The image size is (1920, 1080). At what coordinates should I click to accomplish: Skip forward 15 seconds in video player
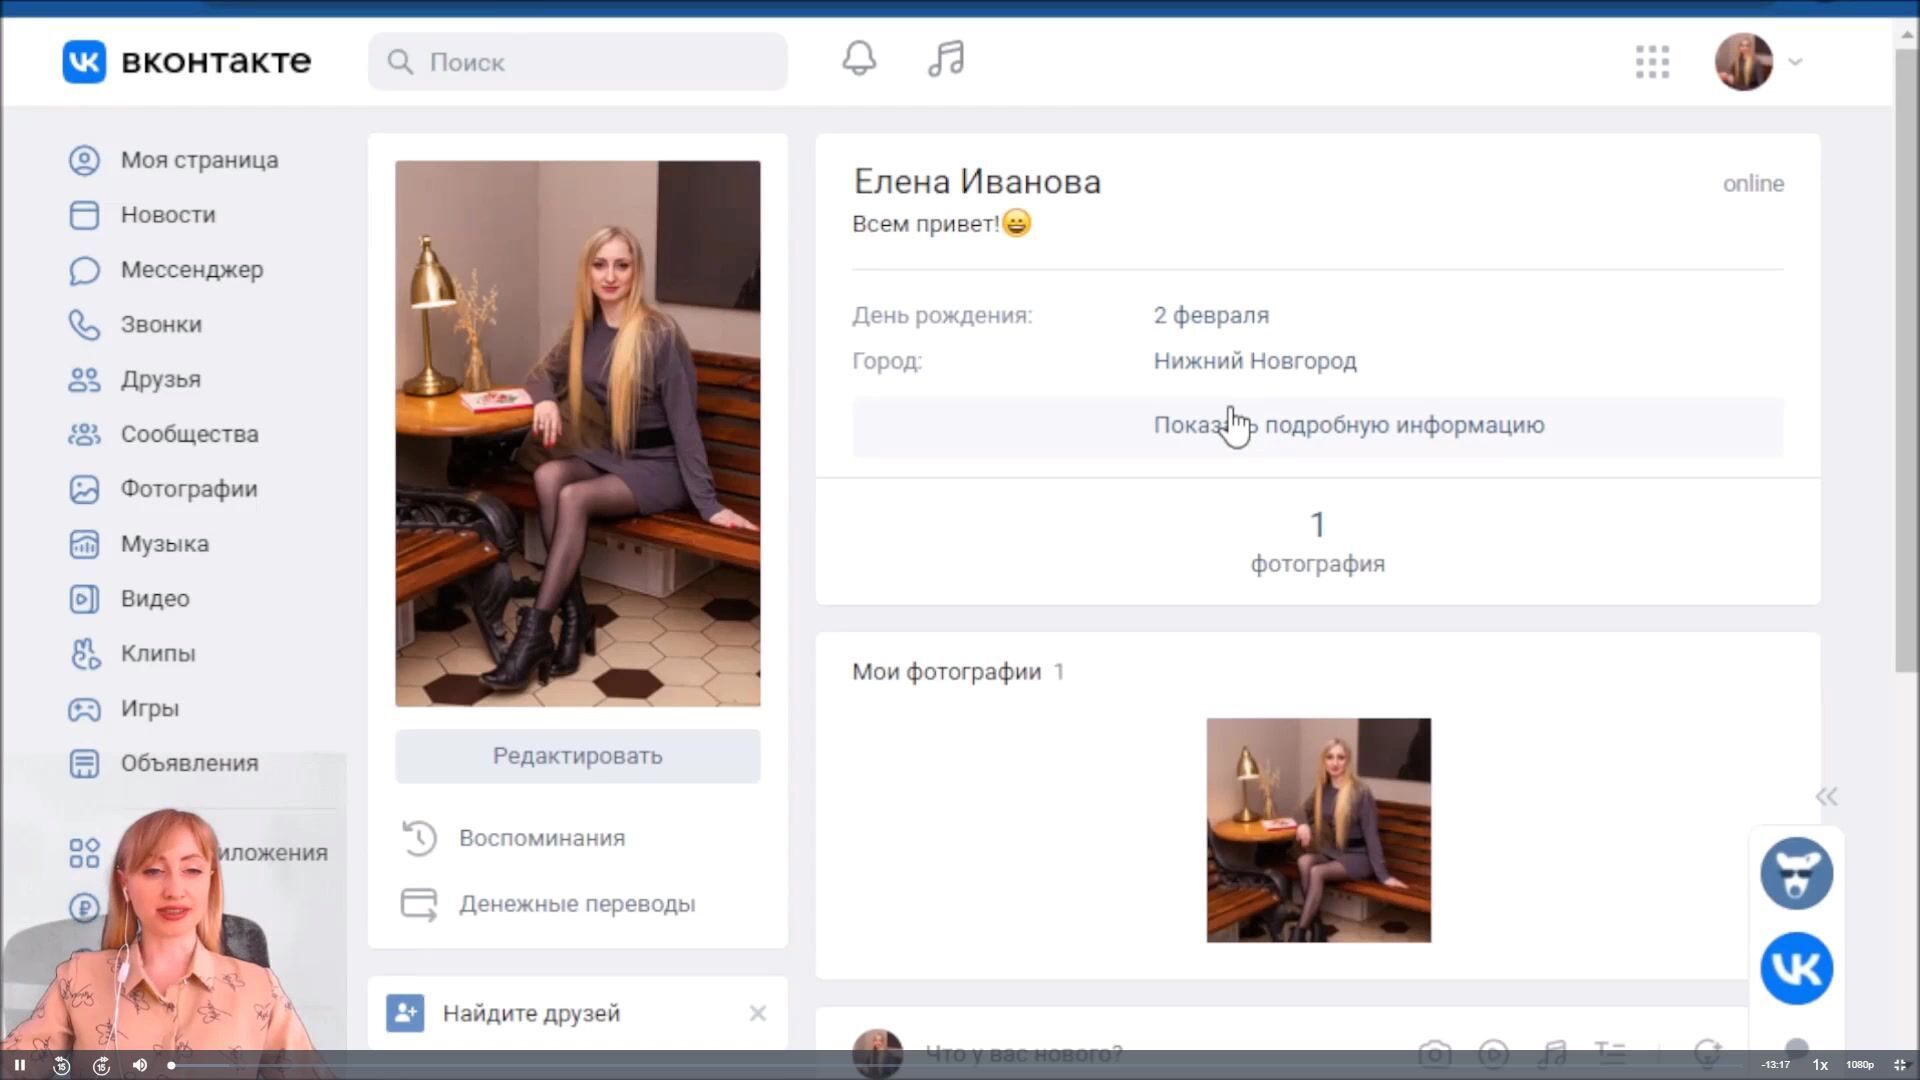point(101,1065)
